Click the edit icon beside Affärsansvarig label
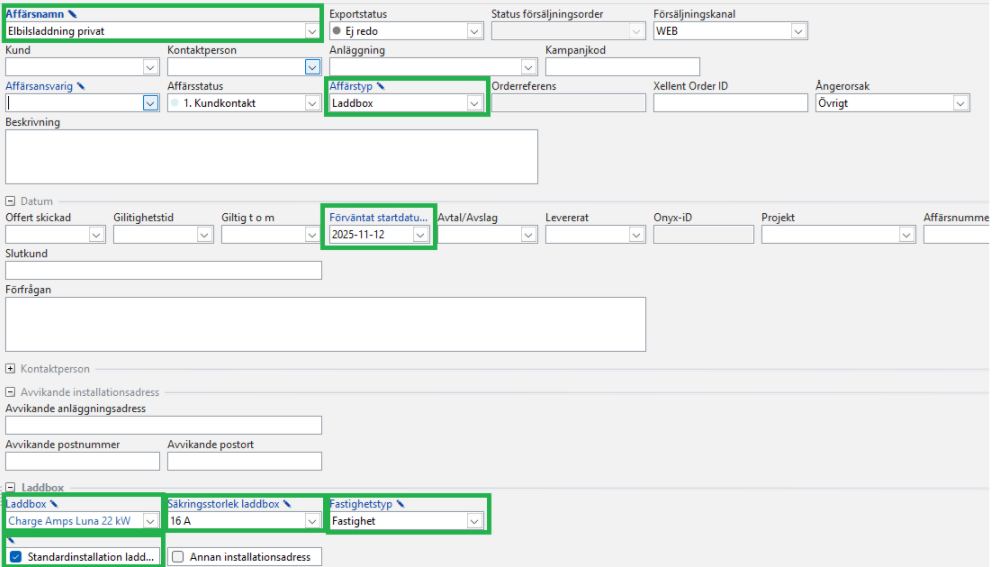Viewport: 994px width, 567px height. click(x=81, y=86)
